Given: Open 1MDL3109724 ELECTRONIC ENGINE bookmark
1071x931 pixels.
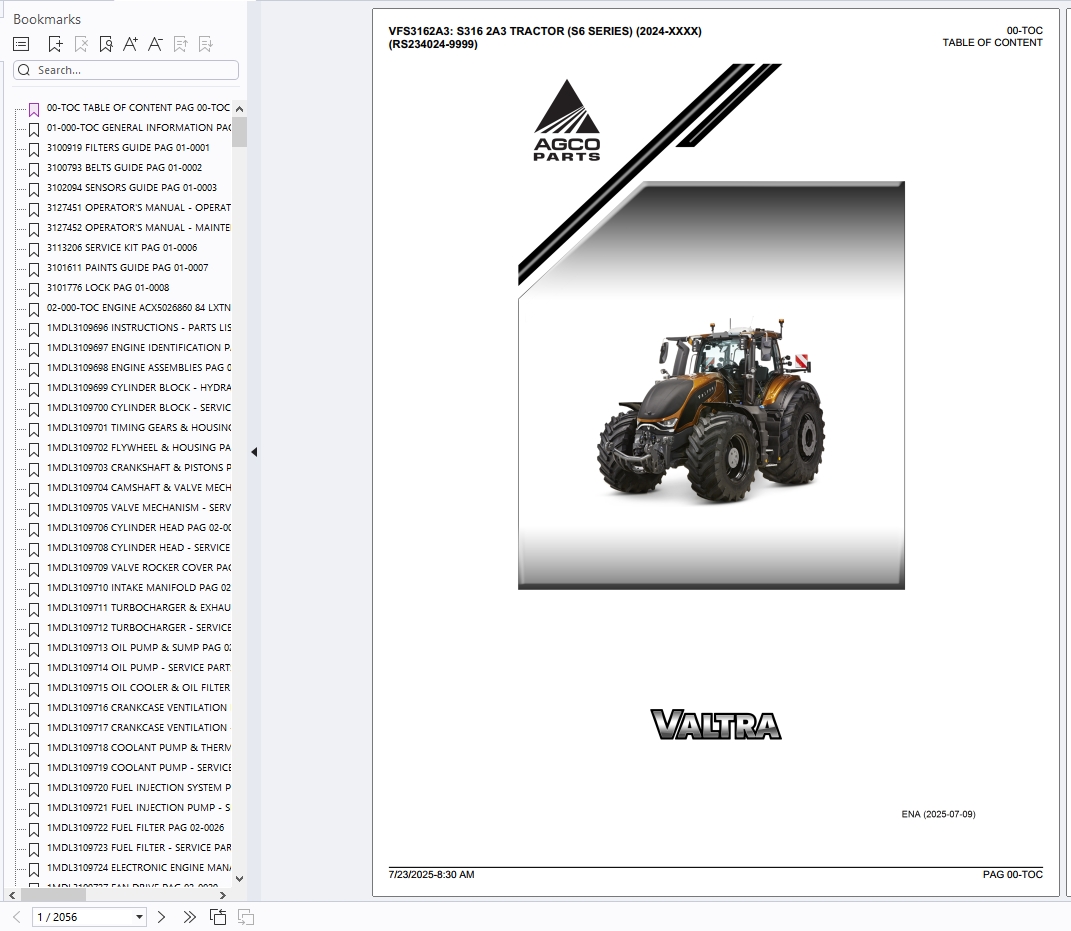Looking at the screenshot, I should (139, 868).
